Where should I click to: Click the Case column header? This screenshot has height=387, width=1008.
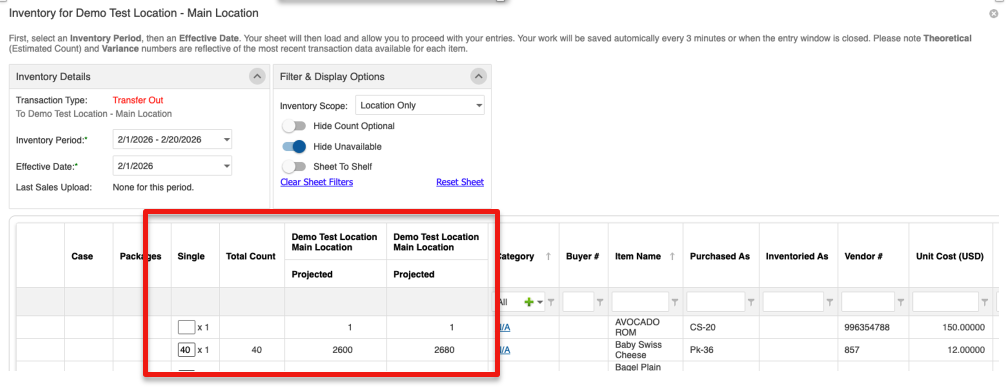coord(82,256)
